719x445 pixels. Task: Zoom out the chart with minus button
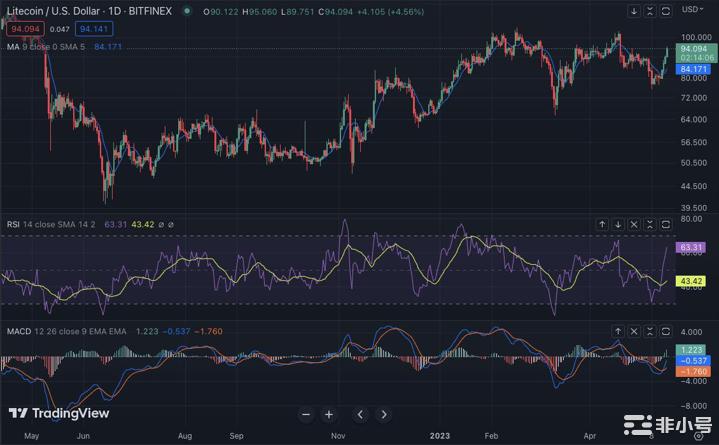(x=307, y=414)
